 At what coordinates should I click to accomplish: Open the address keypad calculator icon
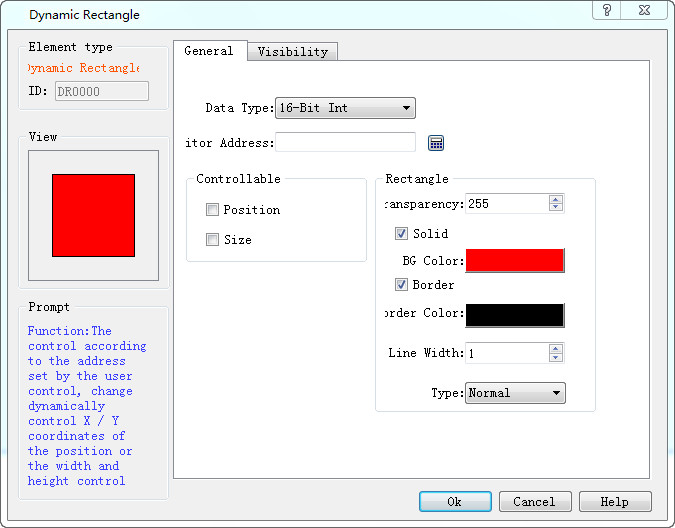436,143
